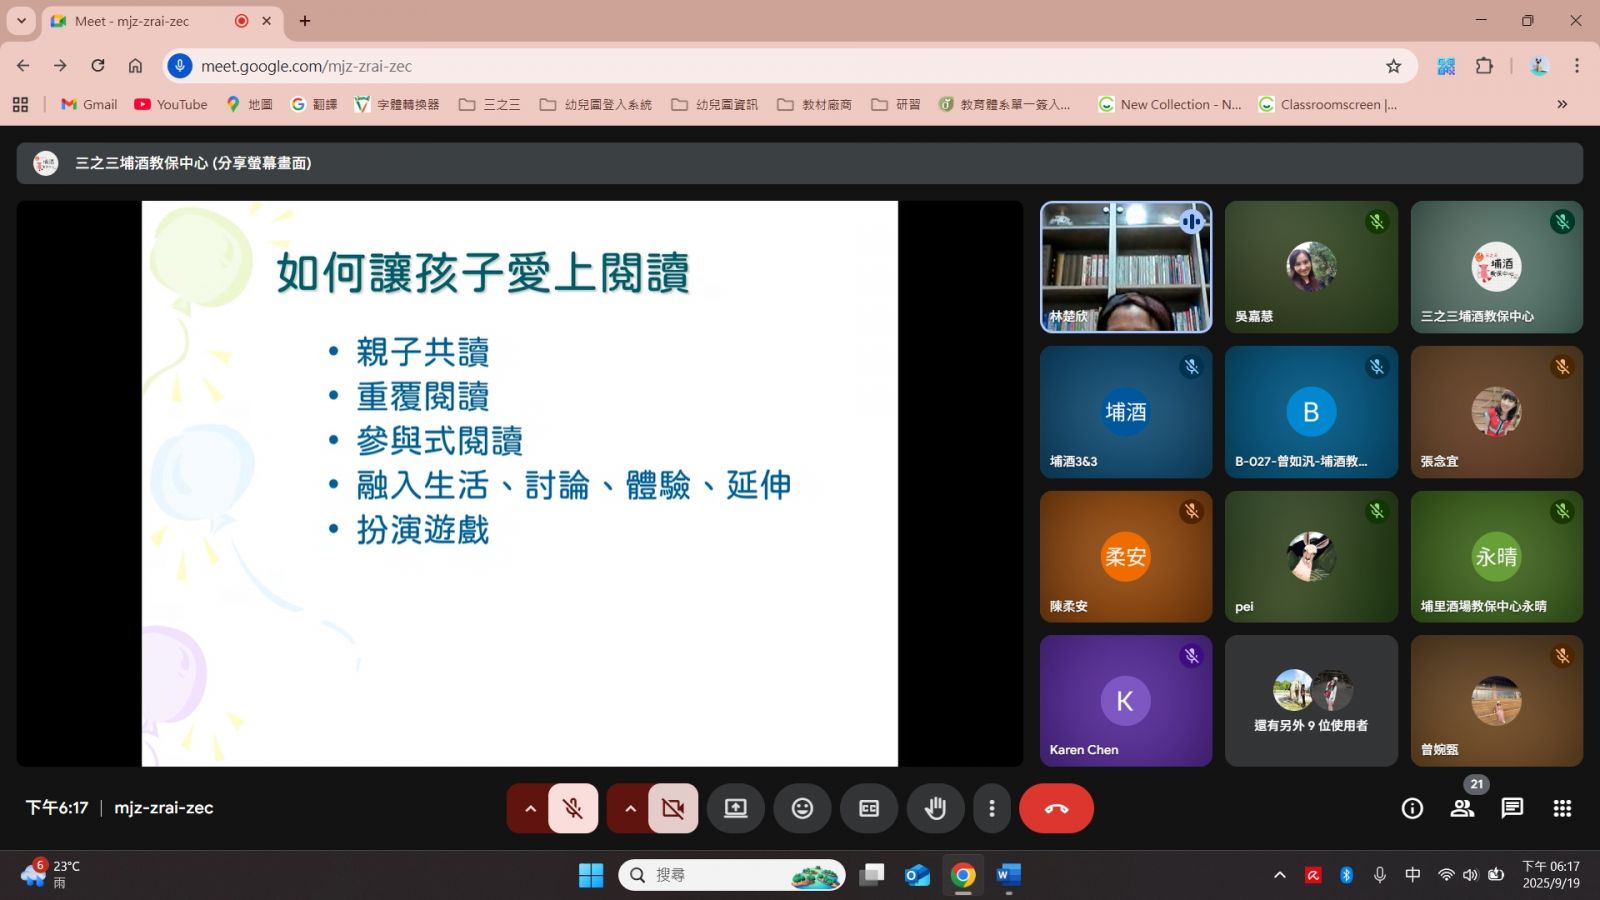Open the 幼兒園資訊 bookmarks folder
This screenshot has height=900, width=1600.
click(714, 104)
